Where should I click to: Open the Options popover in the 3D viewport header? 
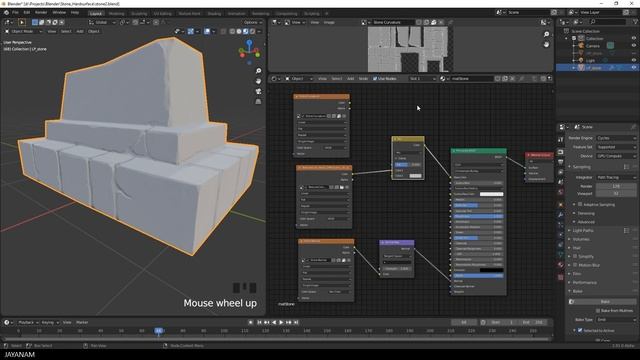252,22
